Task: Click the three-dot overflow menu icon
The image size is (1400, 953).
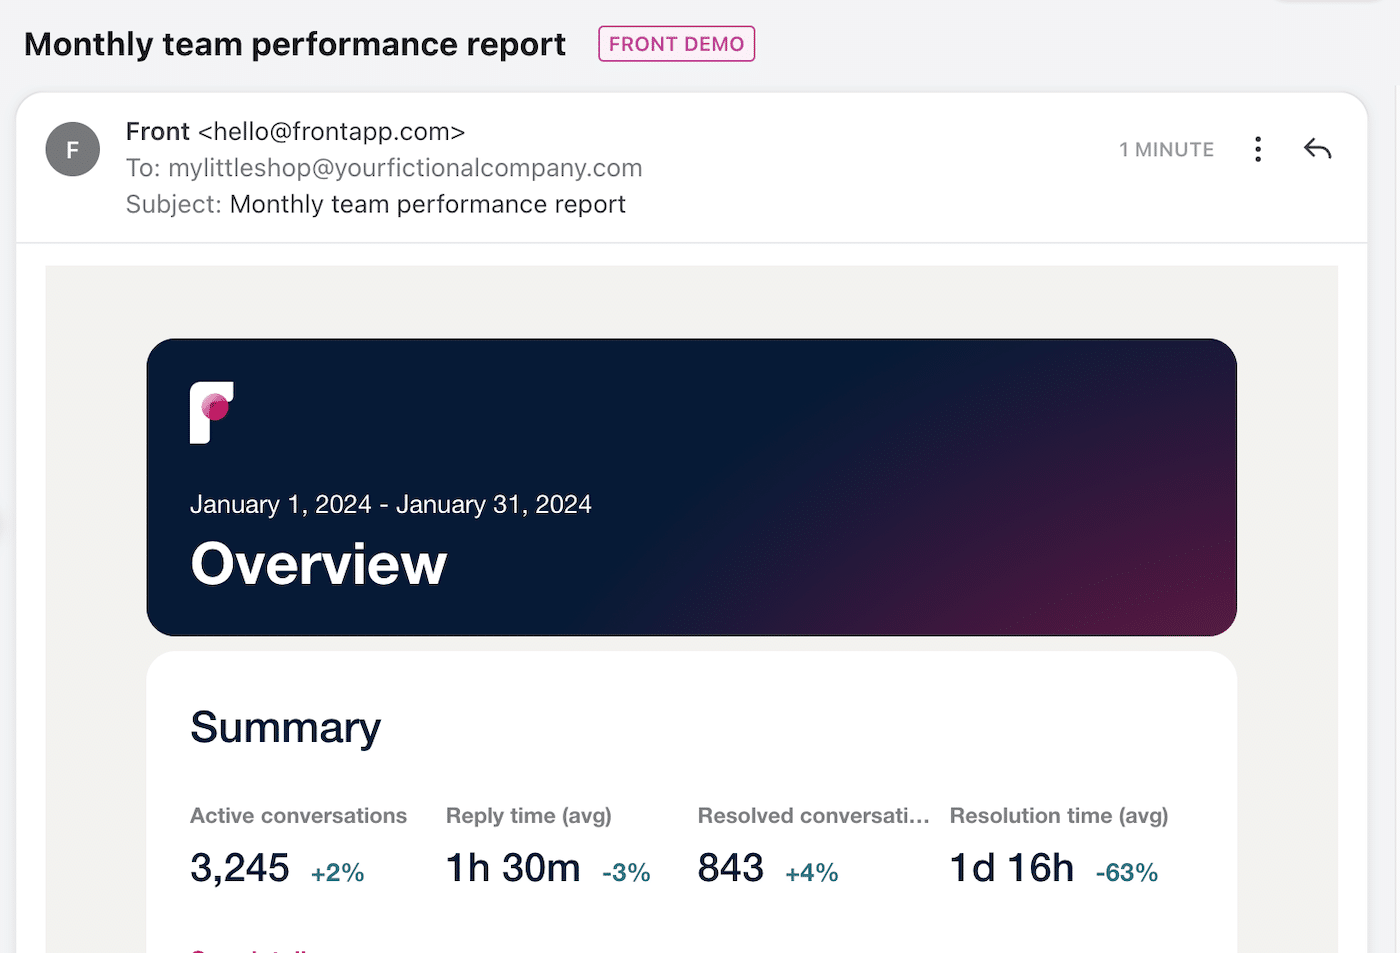Action: [1258, 148]
